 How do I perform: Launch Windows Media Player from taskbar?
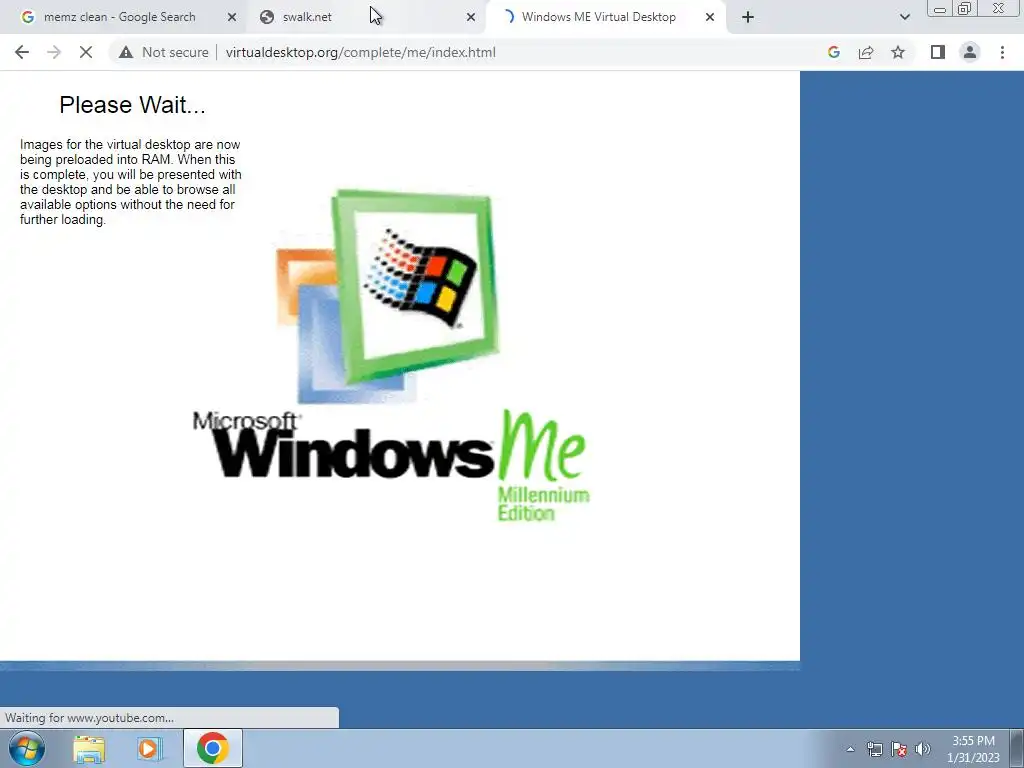(150, 749)
